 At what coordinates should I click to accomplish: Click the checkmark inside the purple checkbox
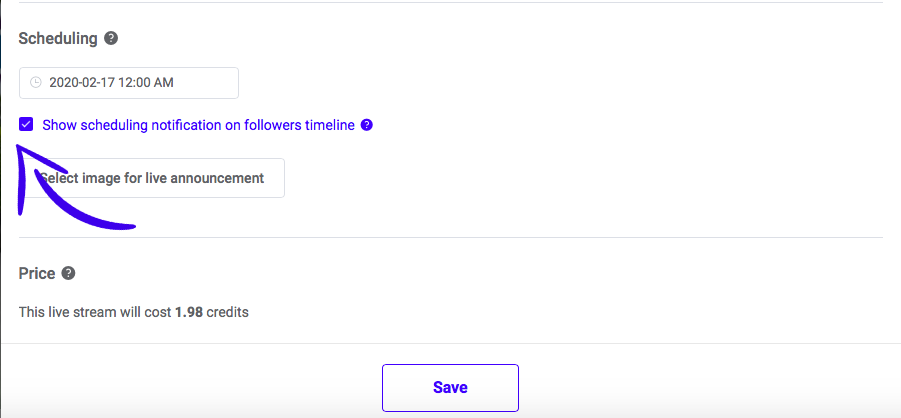(26, 124)
